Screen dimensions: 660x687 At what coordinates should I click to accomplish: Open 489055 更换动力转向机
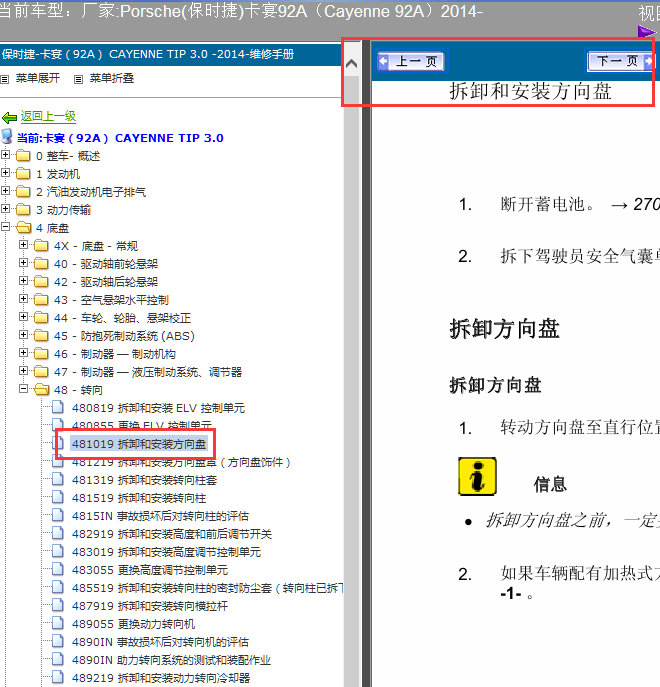point(133,624)
